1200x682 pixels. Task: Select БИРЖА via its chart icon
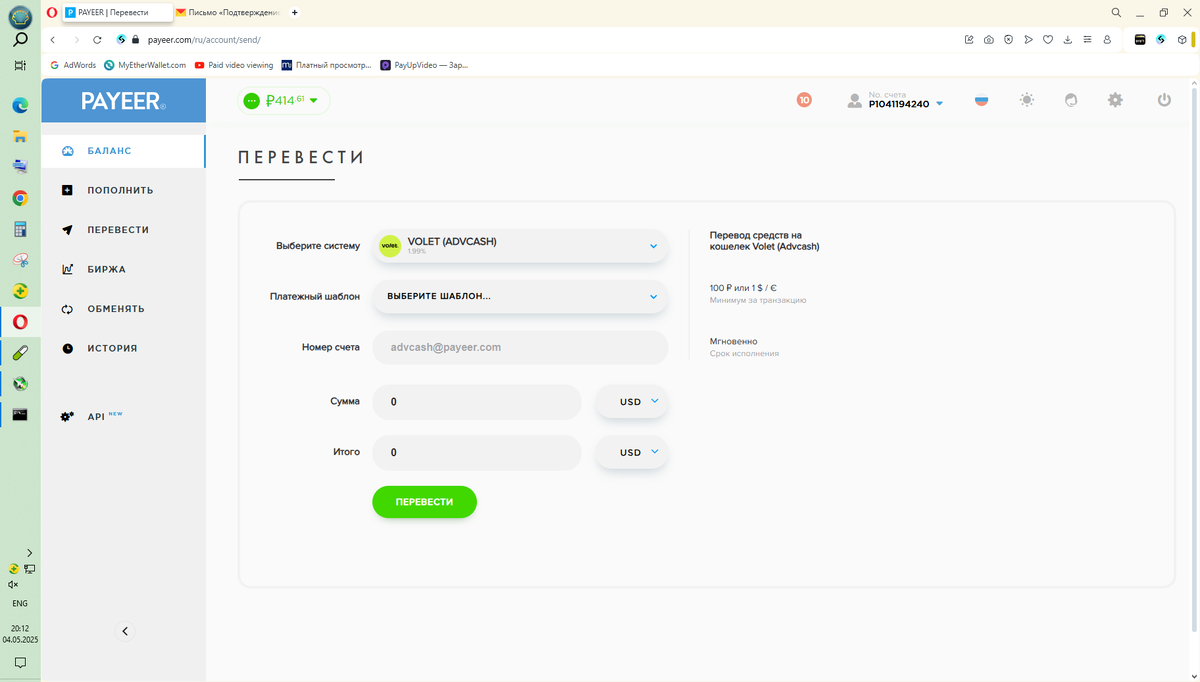click(x=65, y=269)
